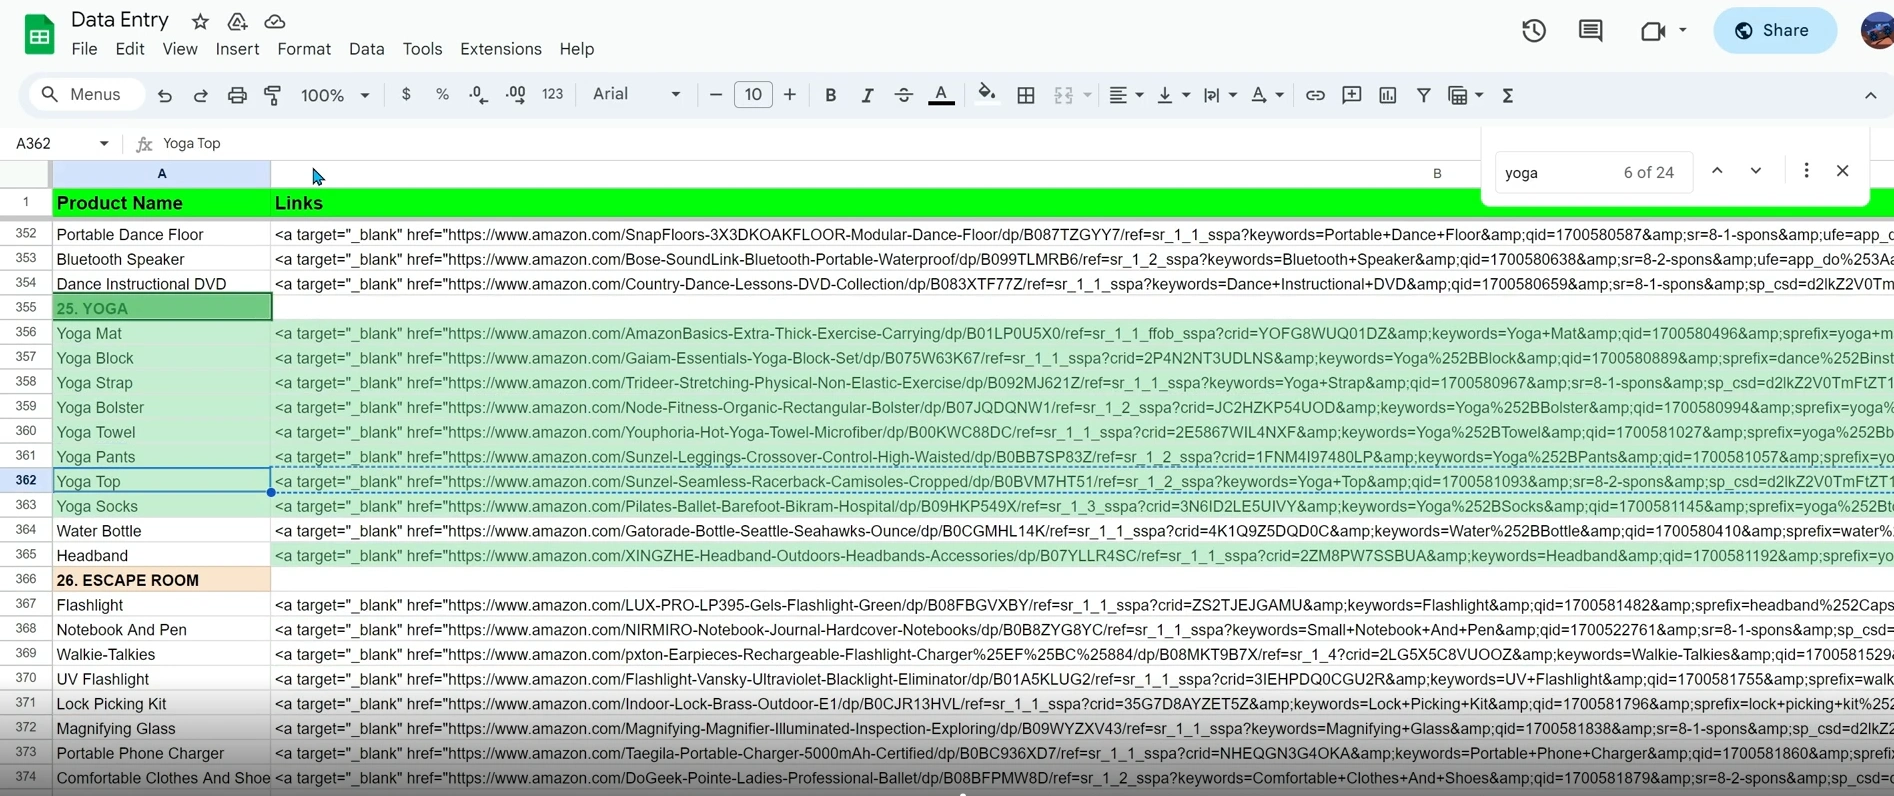The width and height of the screenshot is (1894, 796).
Task: Click the move to Drive folder icon
Action: 237,21
